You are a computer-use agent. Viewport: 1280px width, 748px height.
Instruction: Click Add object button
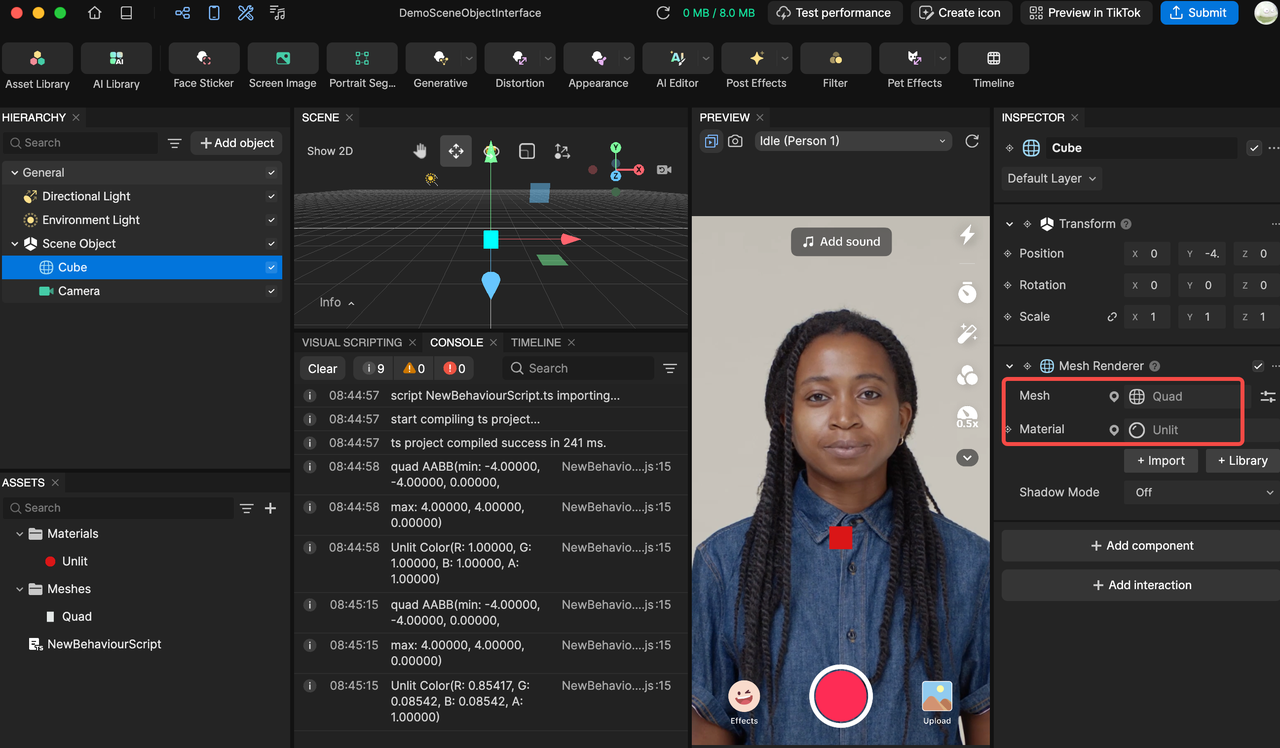point(237,143)
